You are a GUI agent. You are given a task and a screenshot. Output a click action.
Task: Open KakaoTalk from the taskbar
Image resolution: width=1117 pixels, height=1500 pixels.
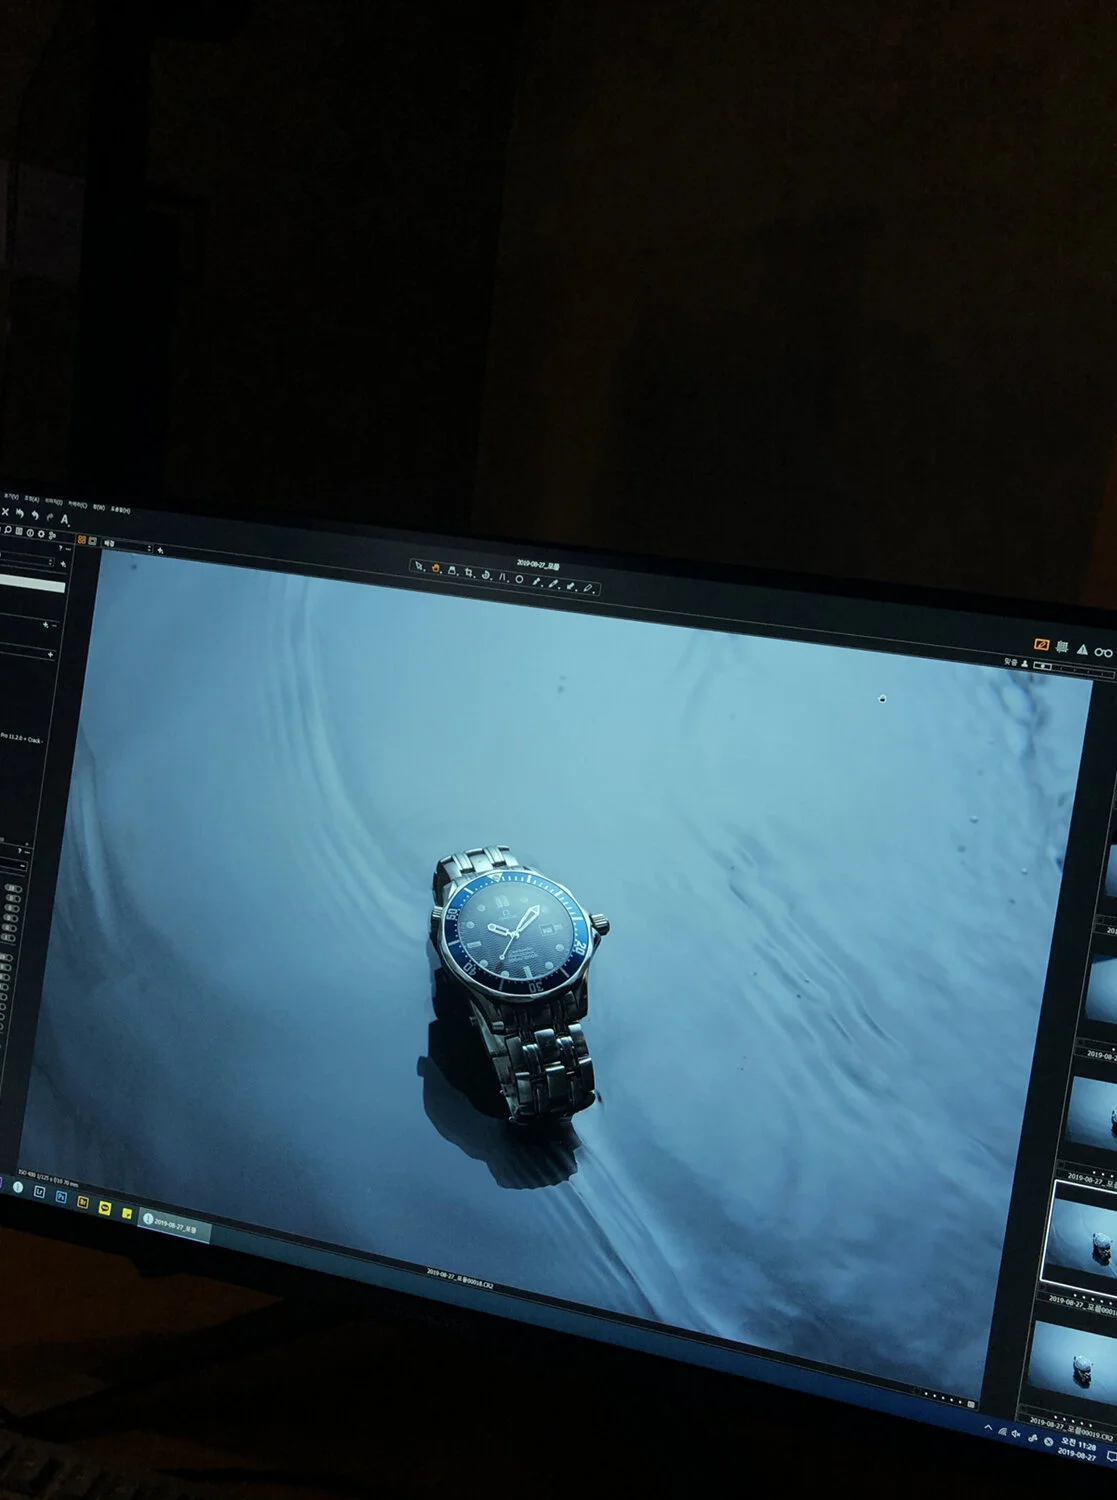105,1208
